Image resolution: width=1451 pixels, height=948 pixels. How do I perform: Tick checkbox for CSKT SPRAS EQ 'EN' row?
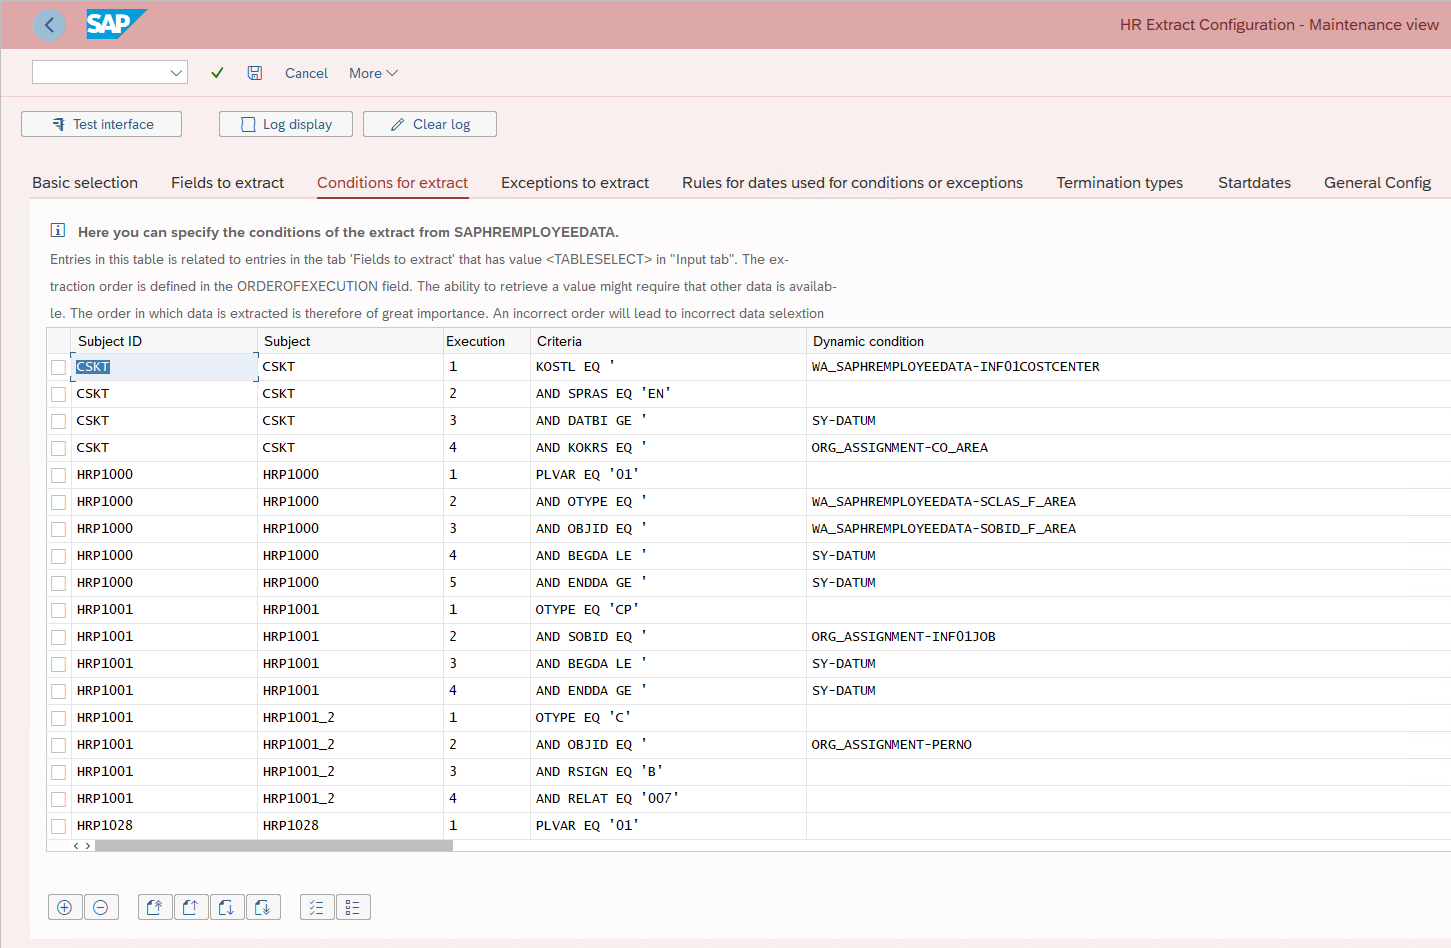[58, 394]
